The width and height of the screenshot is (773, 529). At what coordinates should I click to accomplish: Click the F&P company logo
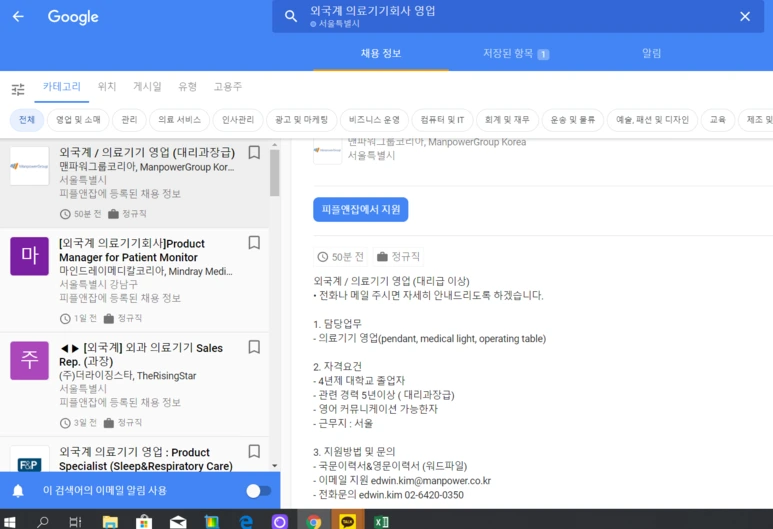pyautogui.click(x=30, y=459)
